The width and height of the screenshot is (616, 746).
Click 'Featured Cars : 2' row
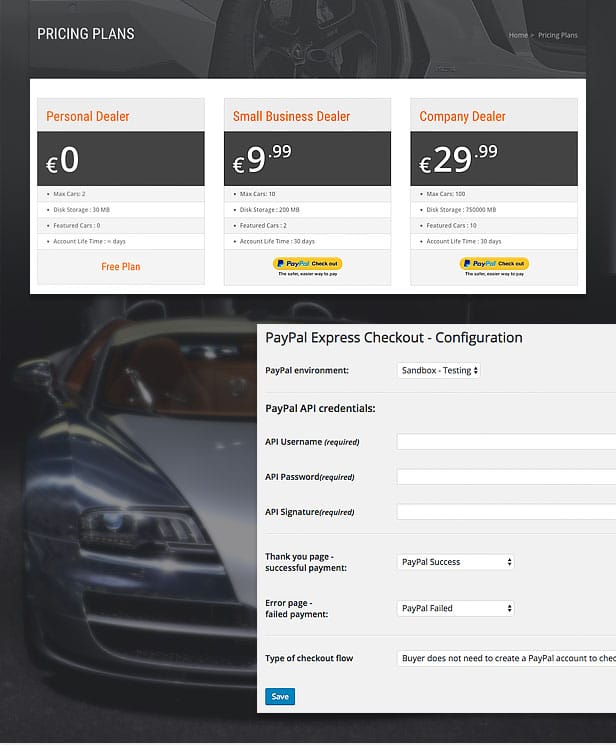coord(307,226)
